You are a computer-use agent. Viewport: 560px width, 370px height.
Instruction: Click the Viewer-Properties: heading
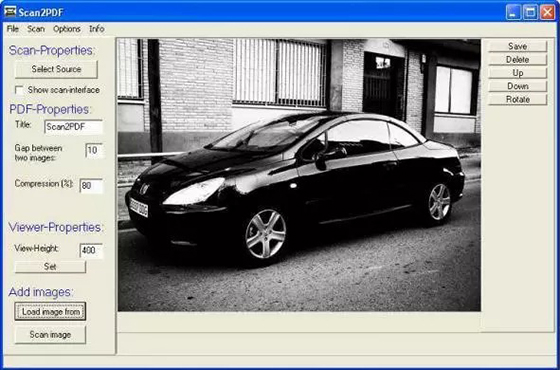(56, 227)
